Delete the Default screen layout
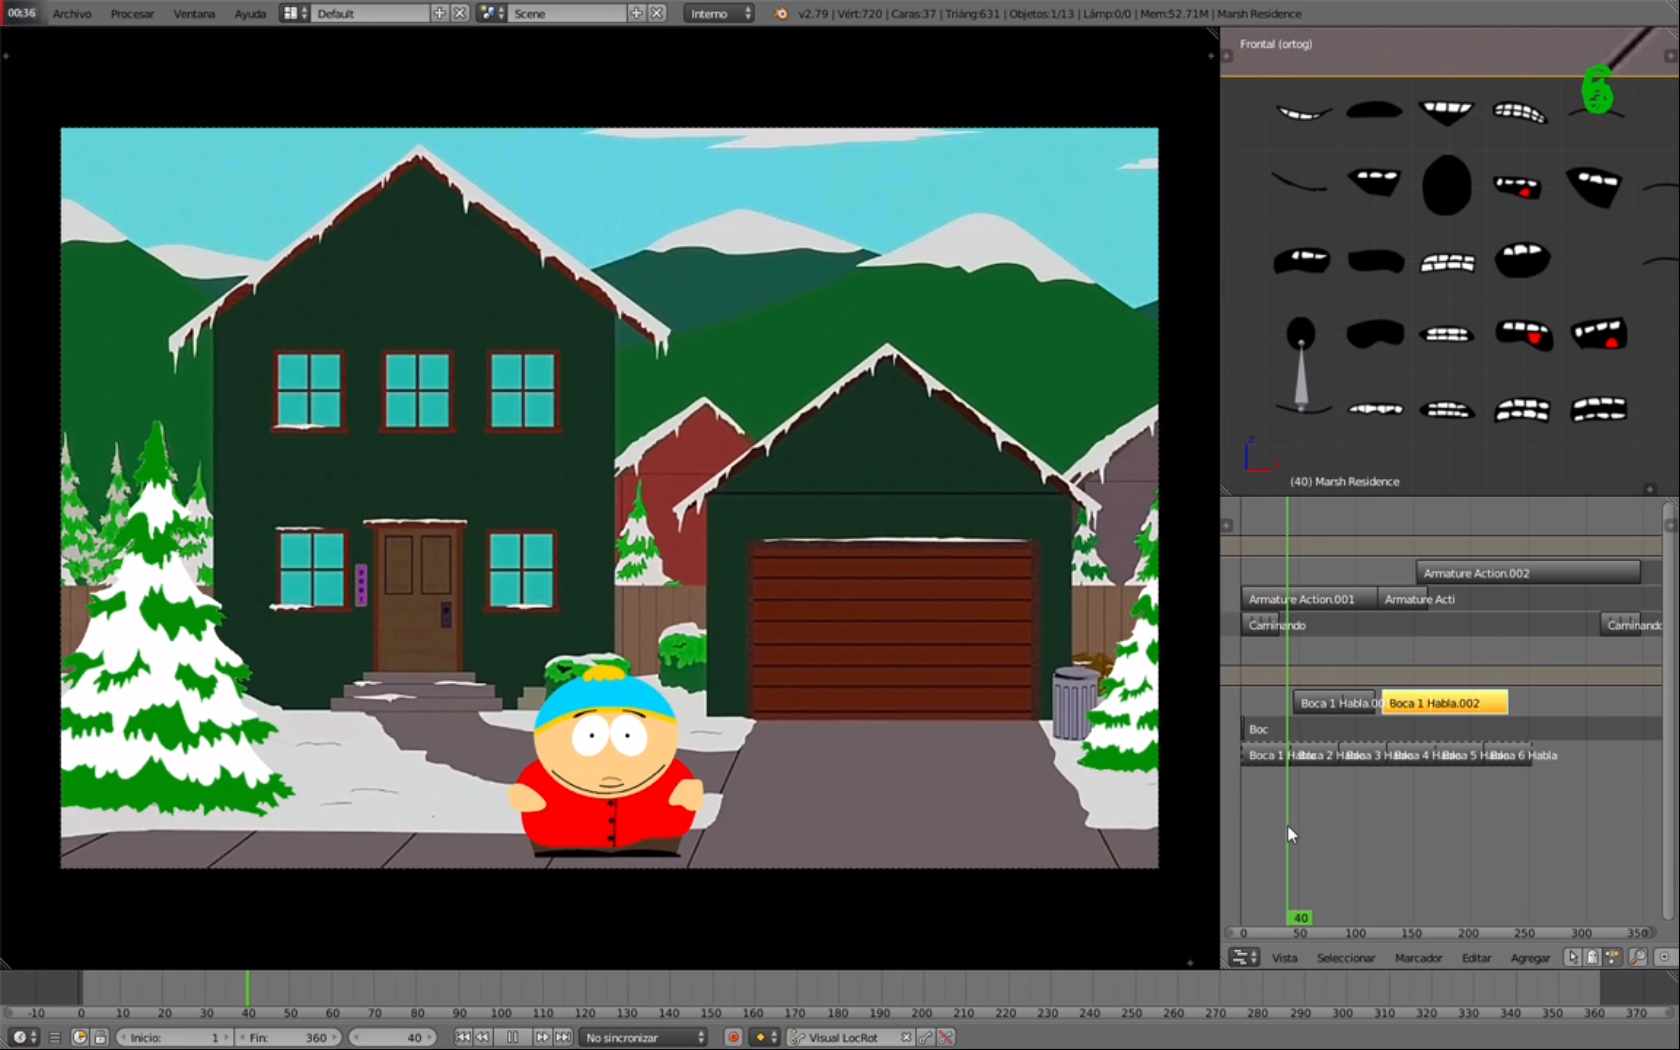 click(460, 14)
